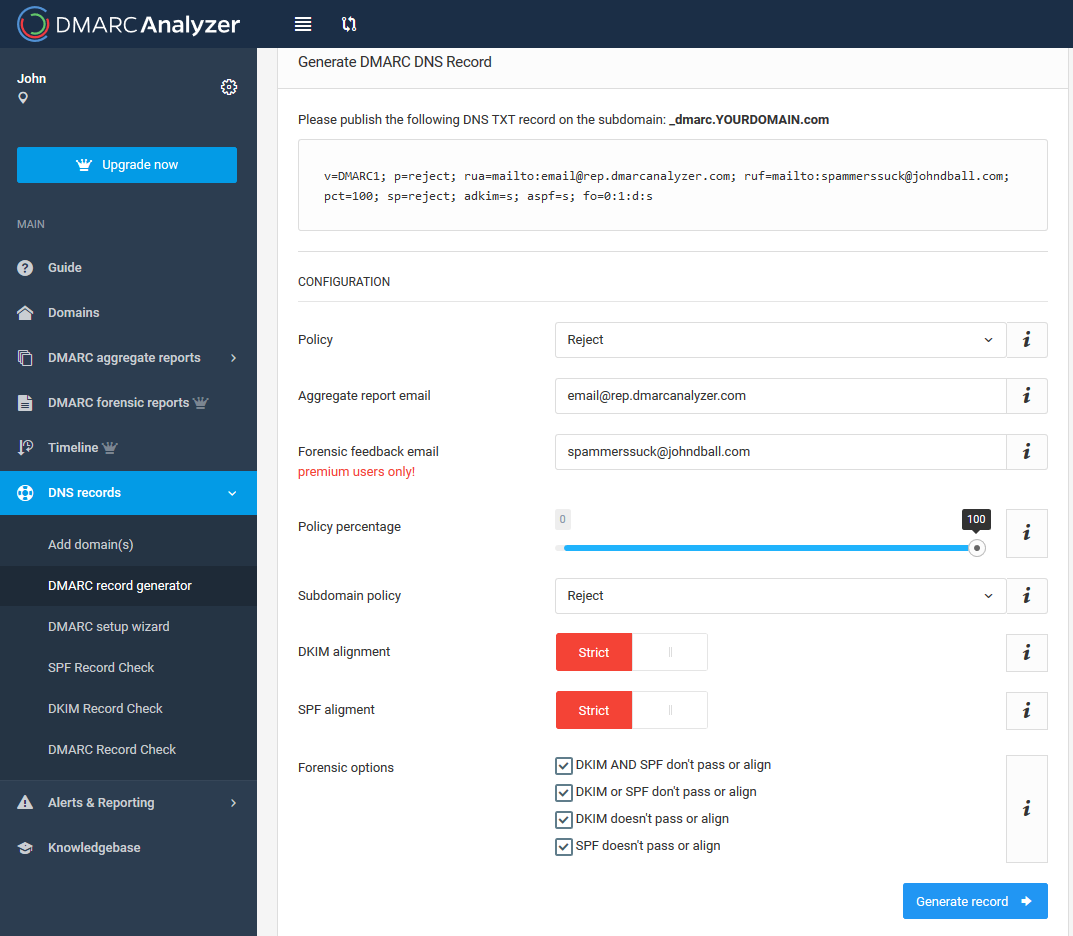Click the Knowledgebase graduation cap icon
The image size is (1073, 936).
tap(25, 848)
